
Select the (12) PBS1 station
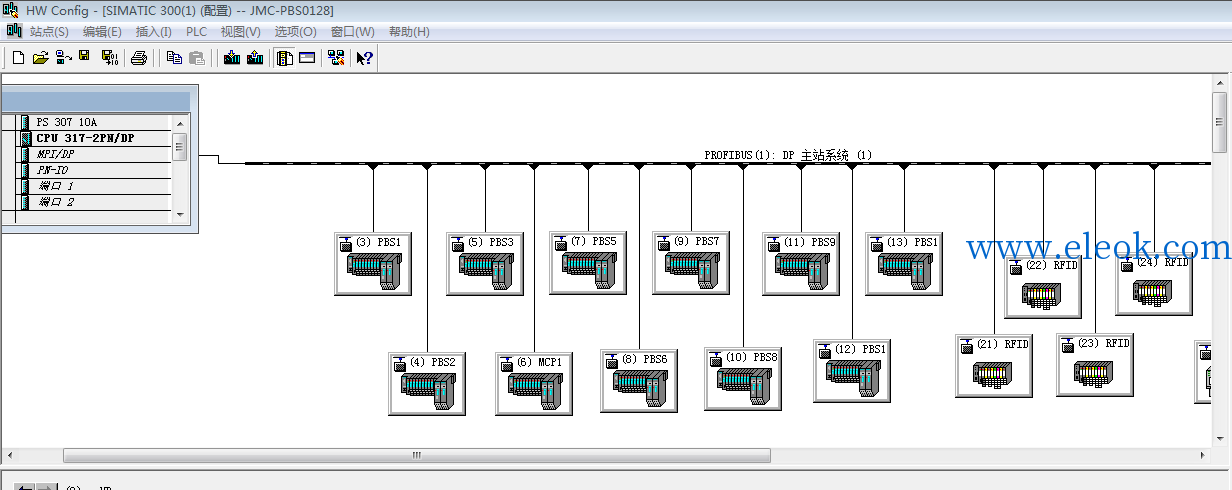coord(852,371)
